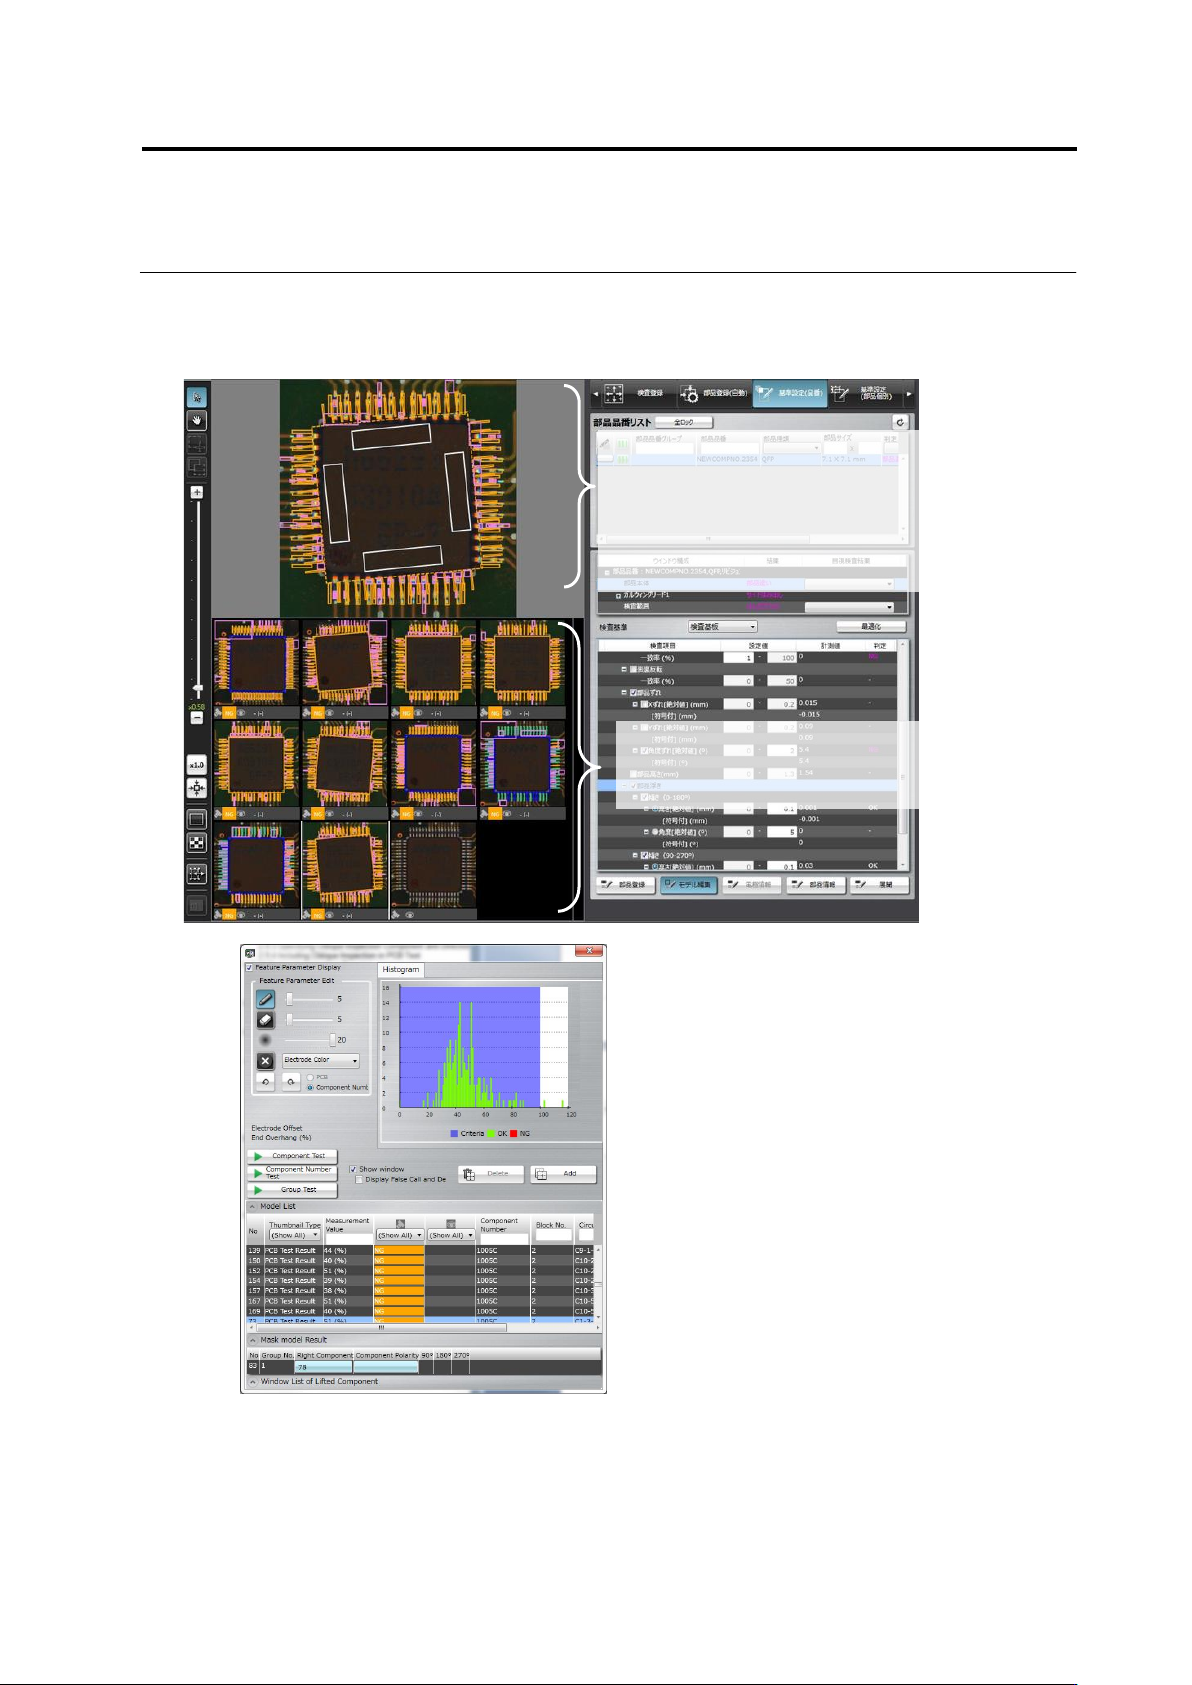1192x1685 pixels.
Task: Click the 全ロック button
Action: coord(684,423)
